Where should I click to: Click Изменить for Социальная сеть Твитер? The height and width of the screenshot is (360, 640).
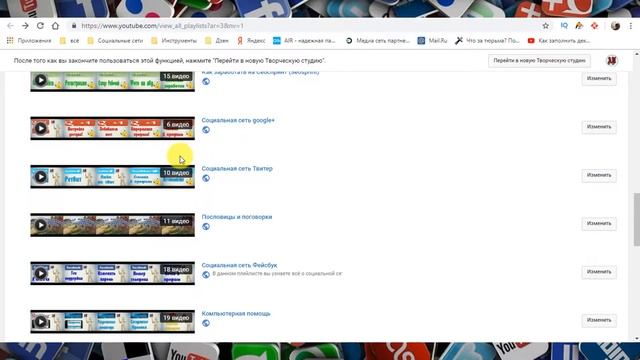599,175
